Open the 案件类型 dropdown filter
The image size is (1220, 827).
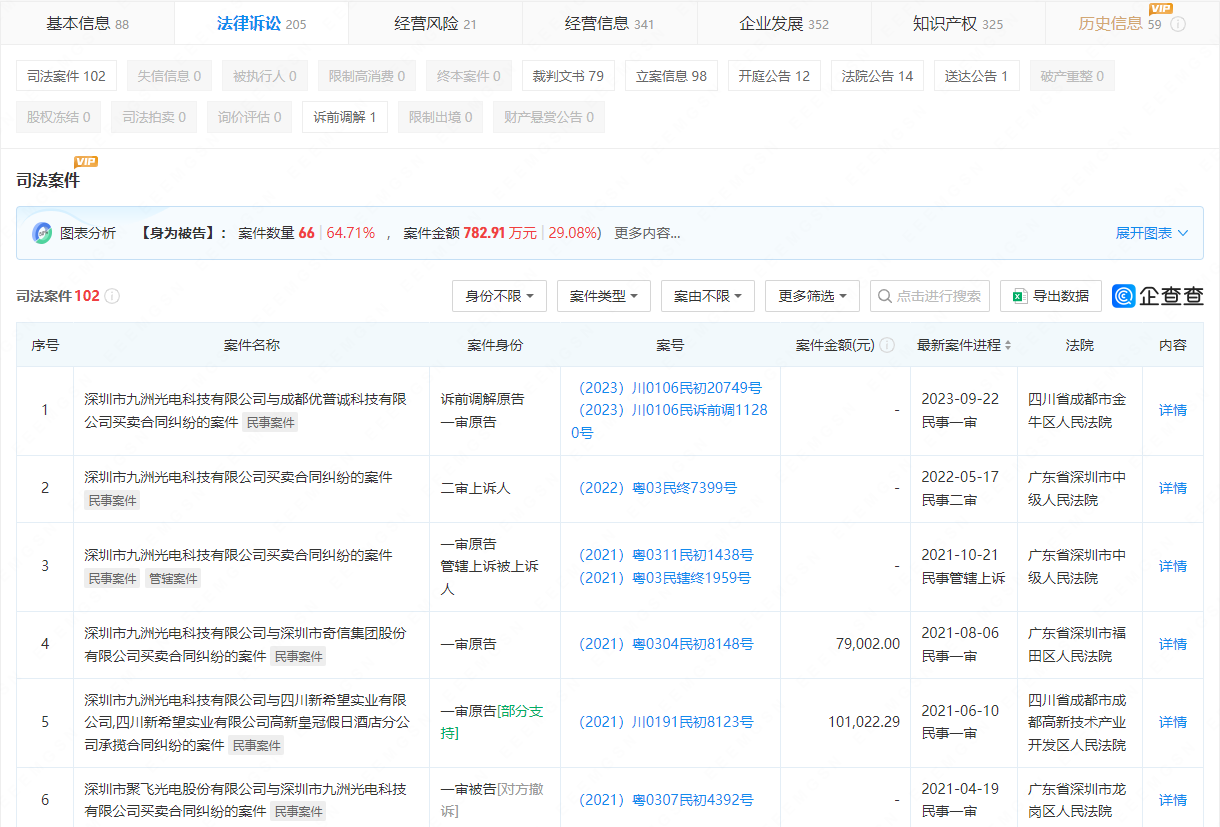603,296
